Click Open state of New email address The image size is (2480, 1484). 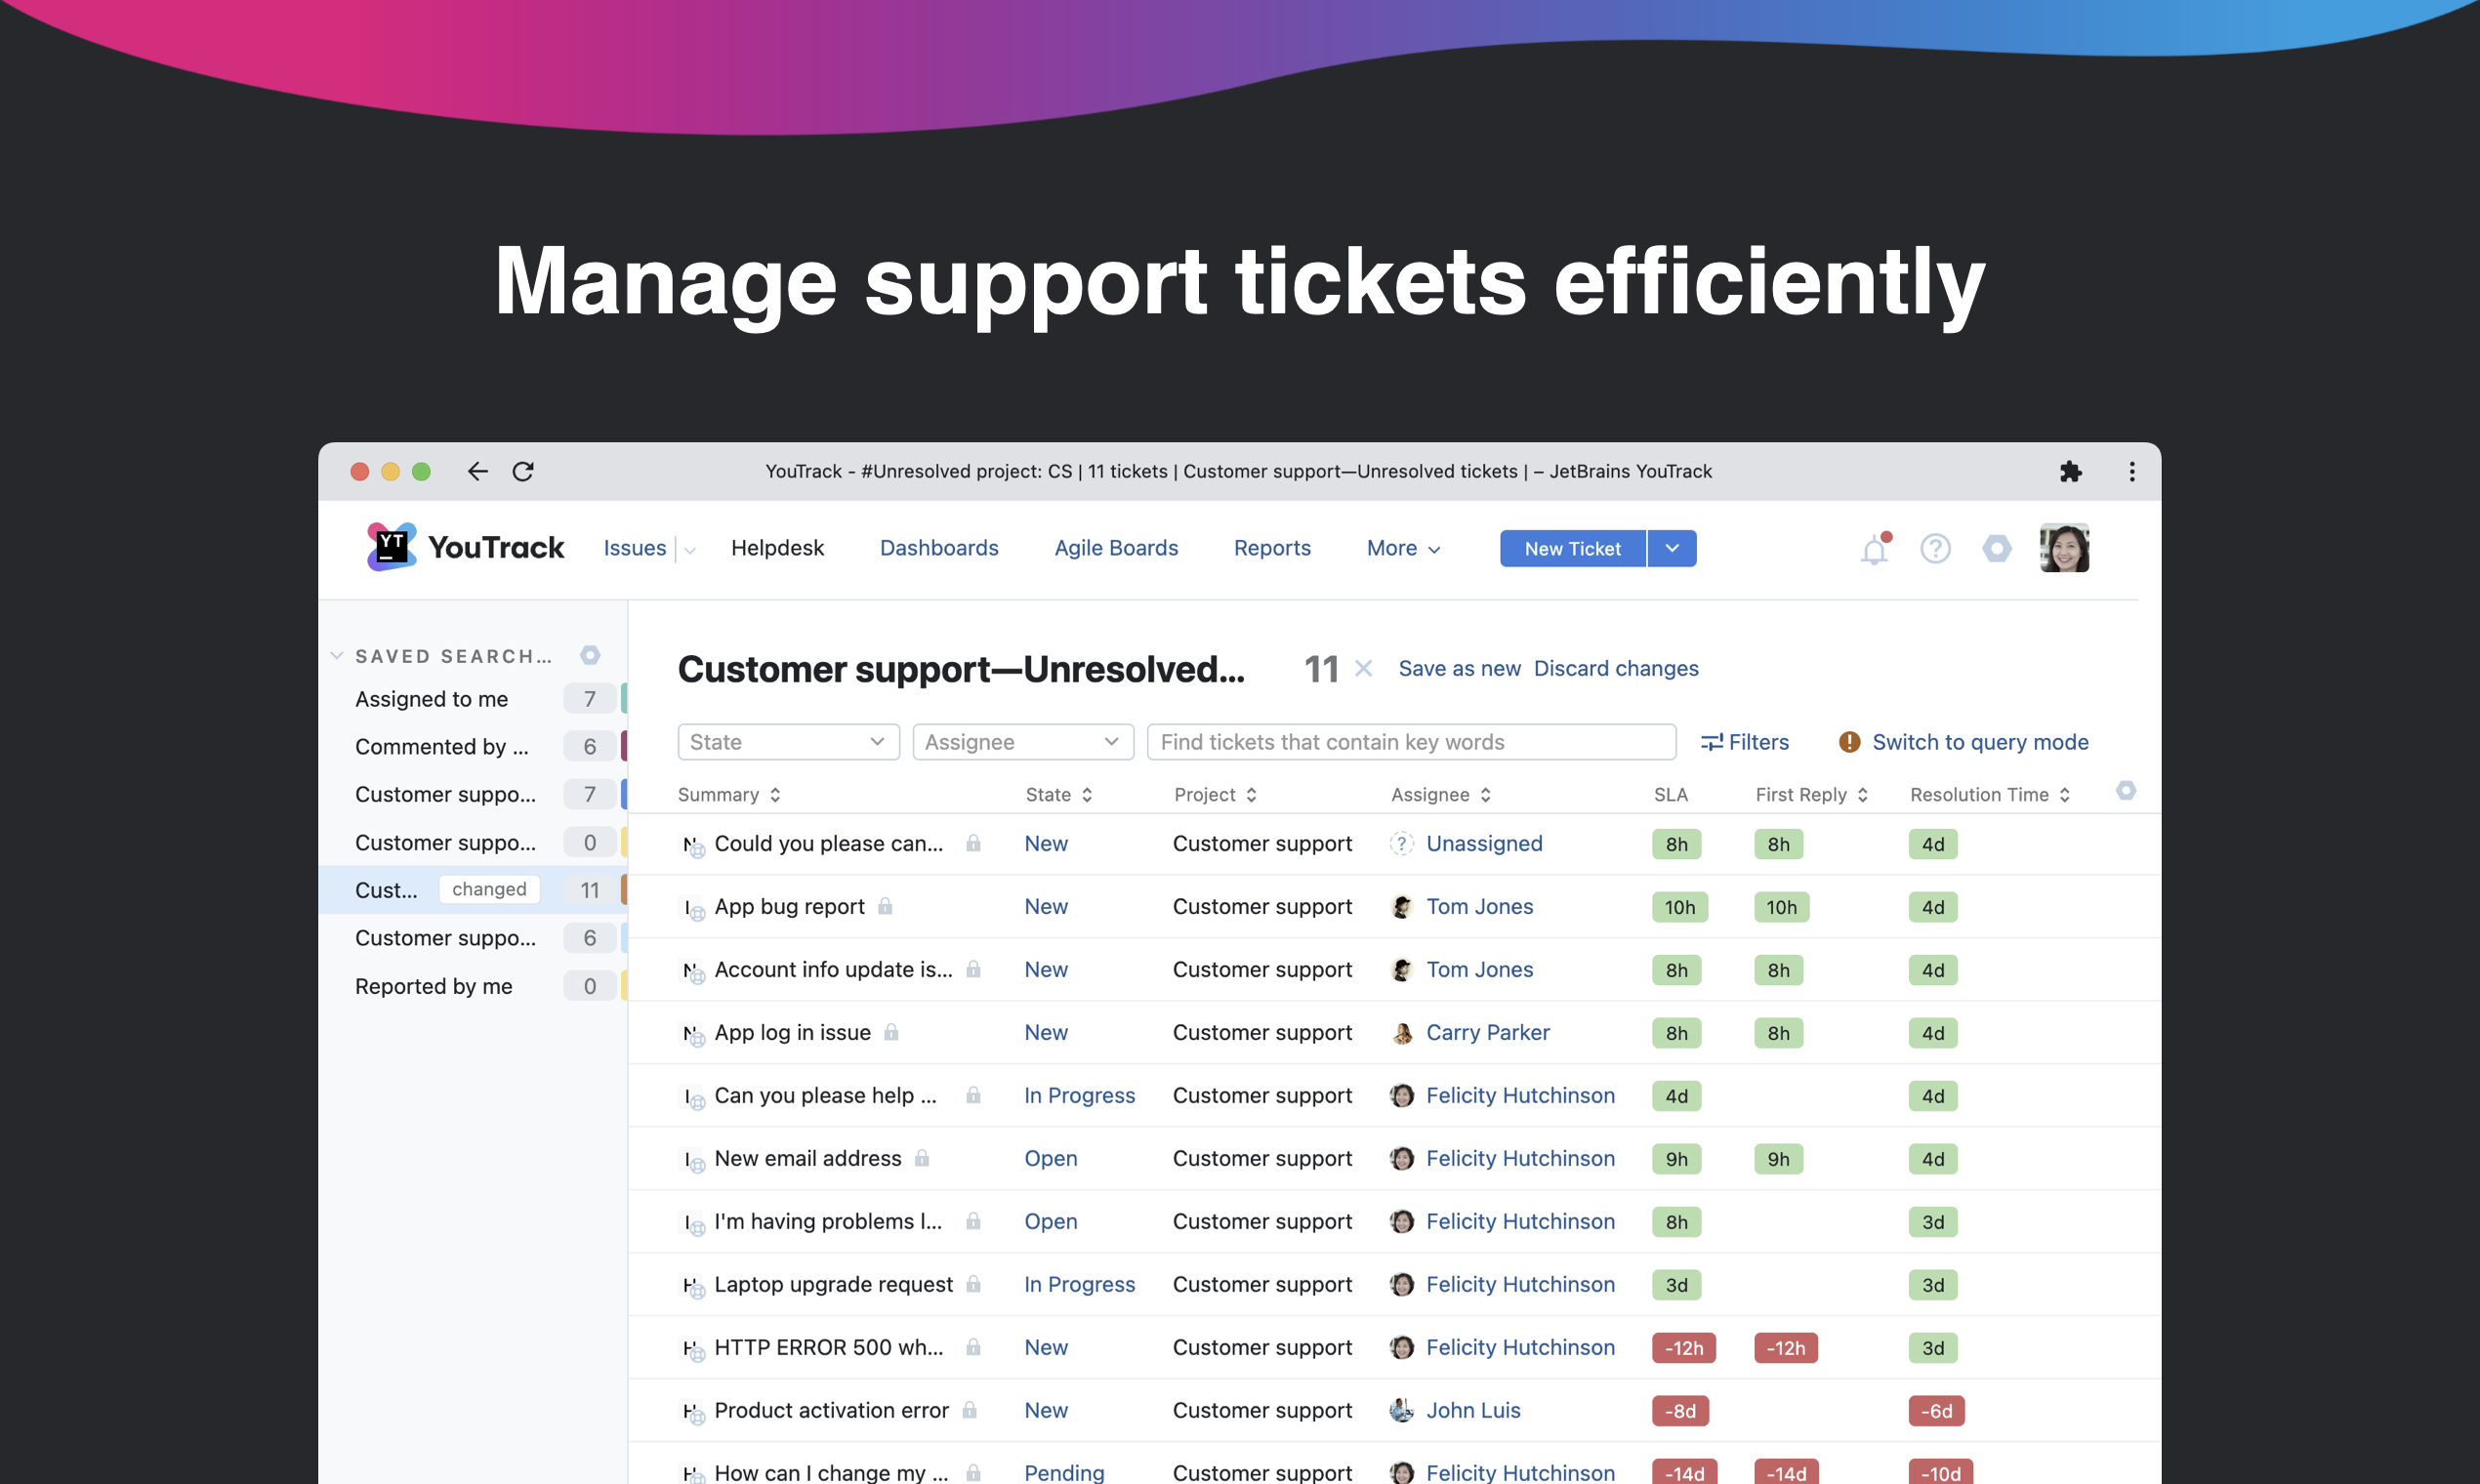[1050, 1158]
